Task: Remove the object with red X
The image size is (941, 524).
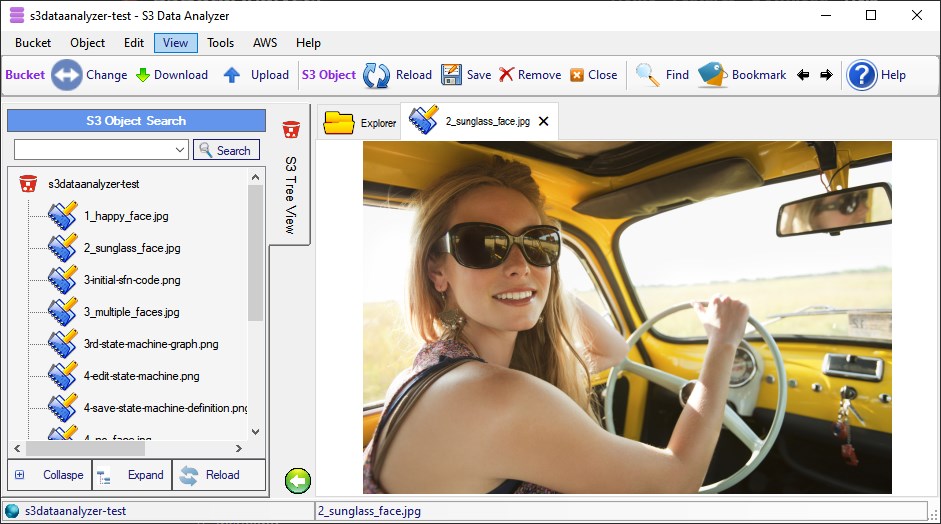Action: pos(506,75)
